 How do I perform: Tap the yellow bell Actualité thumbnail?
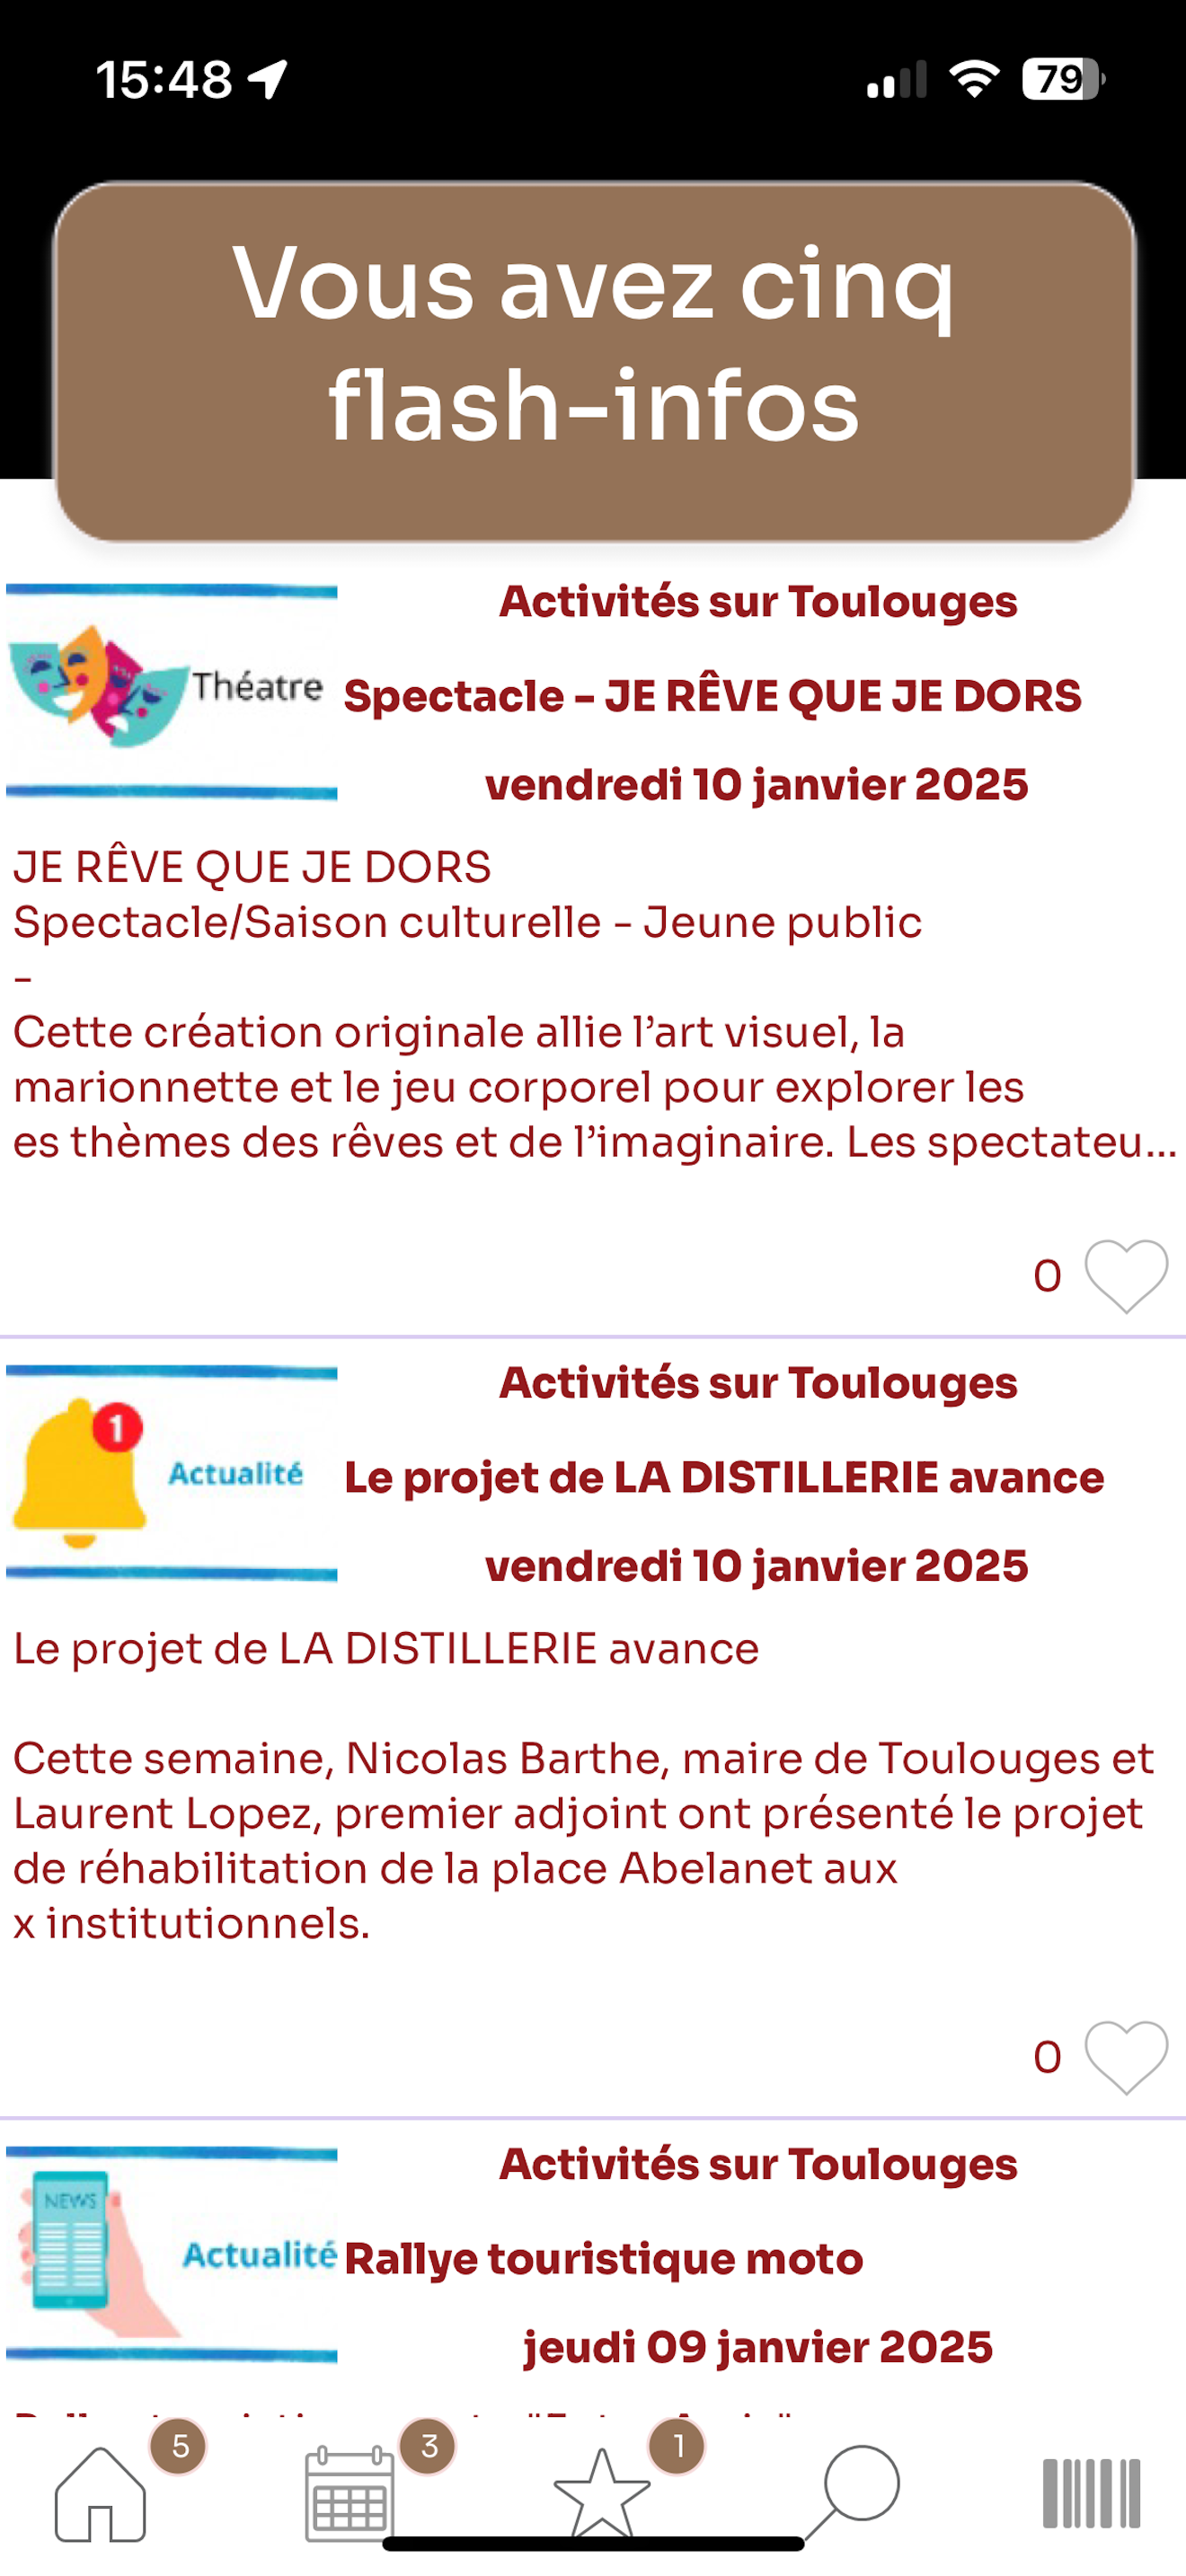(171, 1473)
